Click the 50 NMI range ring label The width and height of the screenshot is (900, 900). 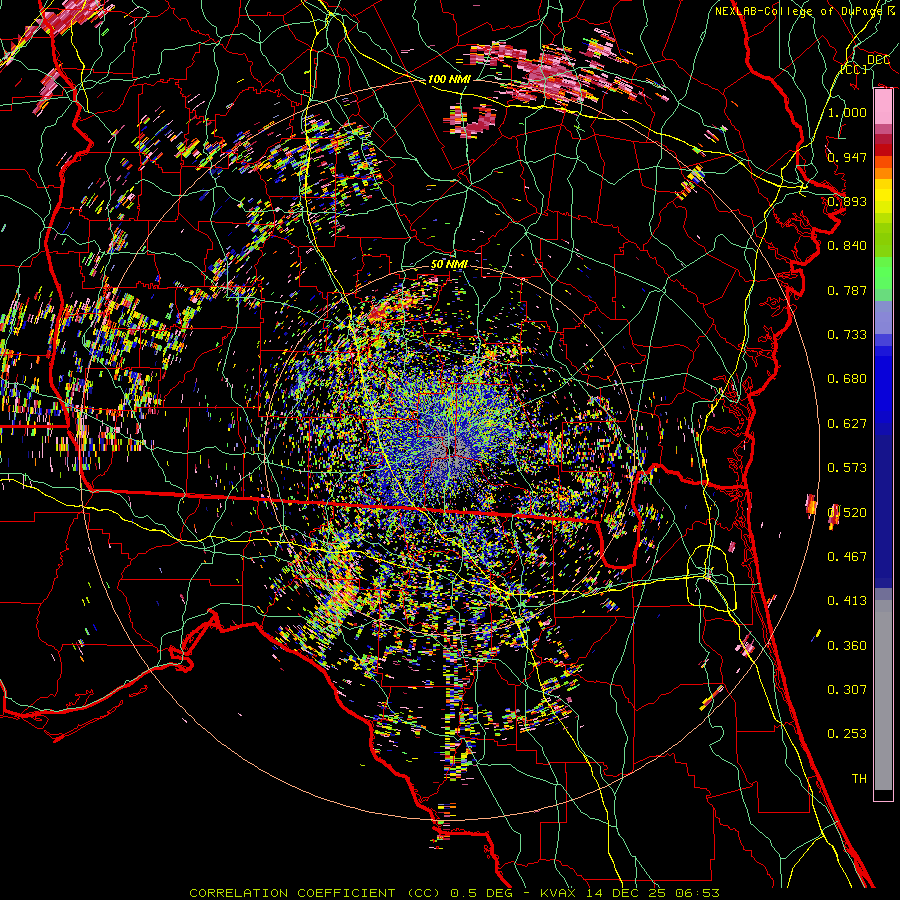tap(449, 264)
